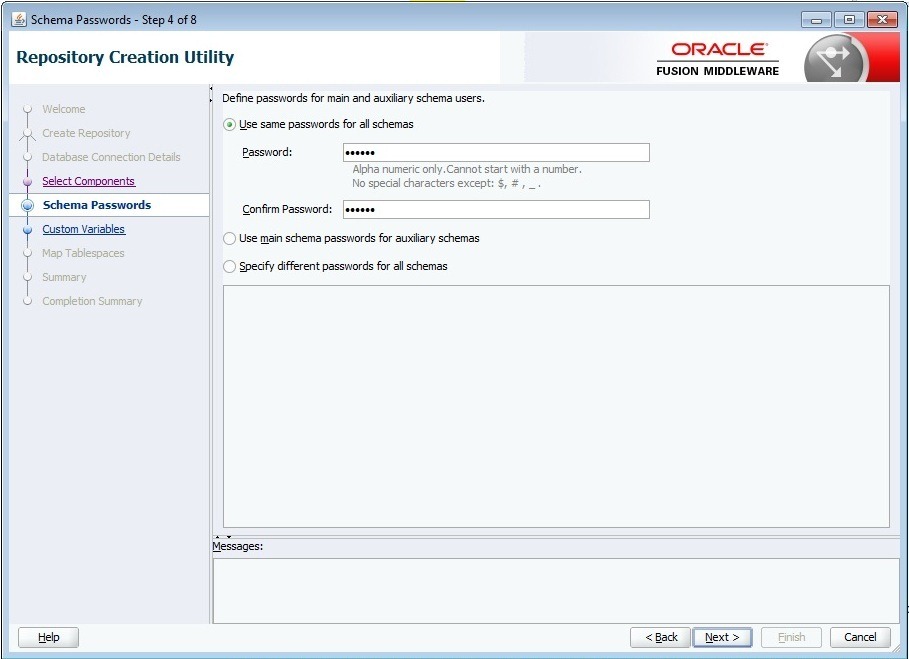The height and width of the screenshot is (659, 909).
Task: Click the Java icon in the title bar
Action: tap(18, 19)
